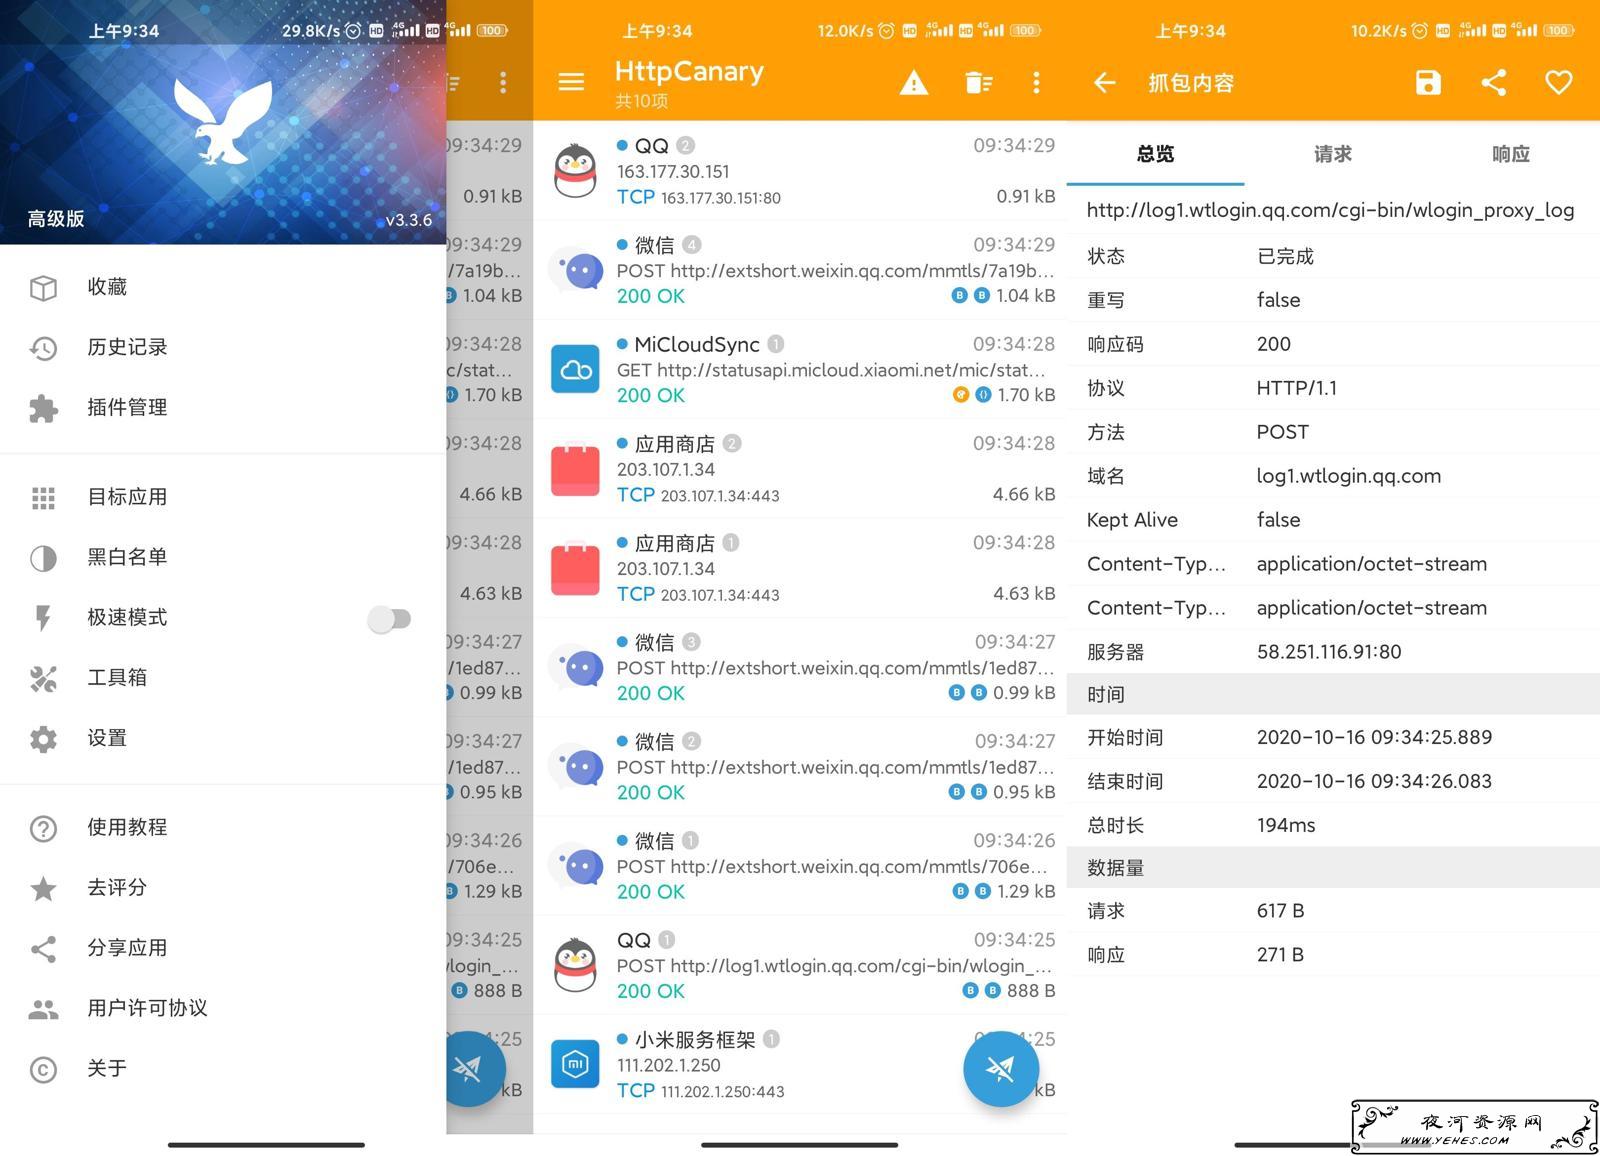This screenshot has width=1600, height=1156.
Task: Open the QQ wtlogin POST entry icon at 09:34:25
Action: (x=575, y=965)
